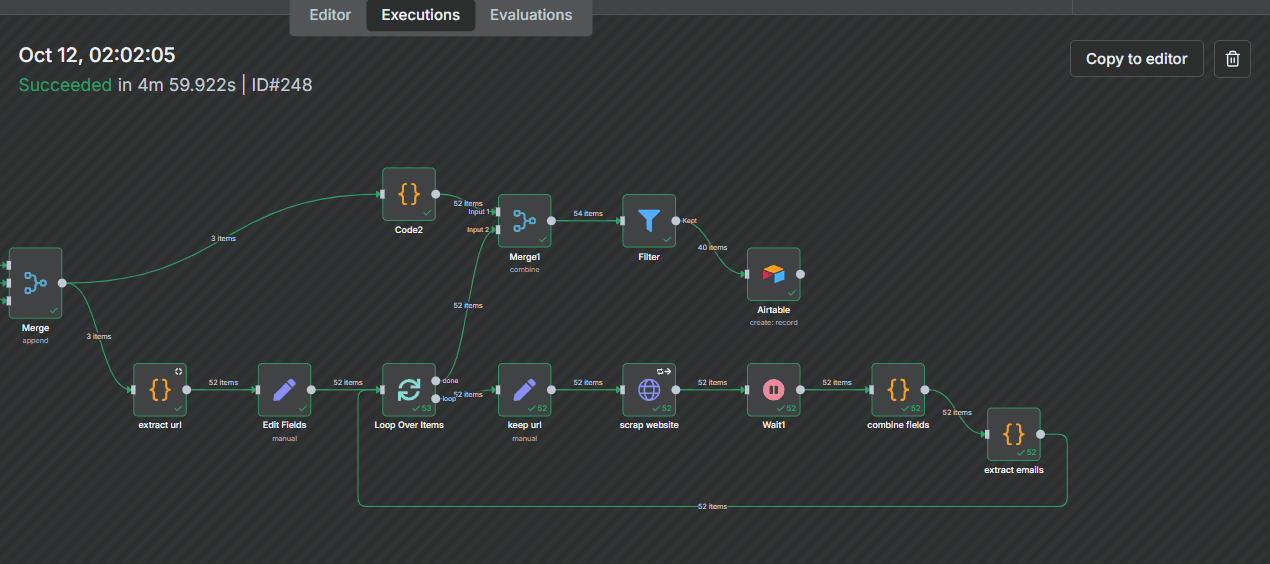Click the Code2 node label
1270x564 pixels.
(x=409, y=230)
